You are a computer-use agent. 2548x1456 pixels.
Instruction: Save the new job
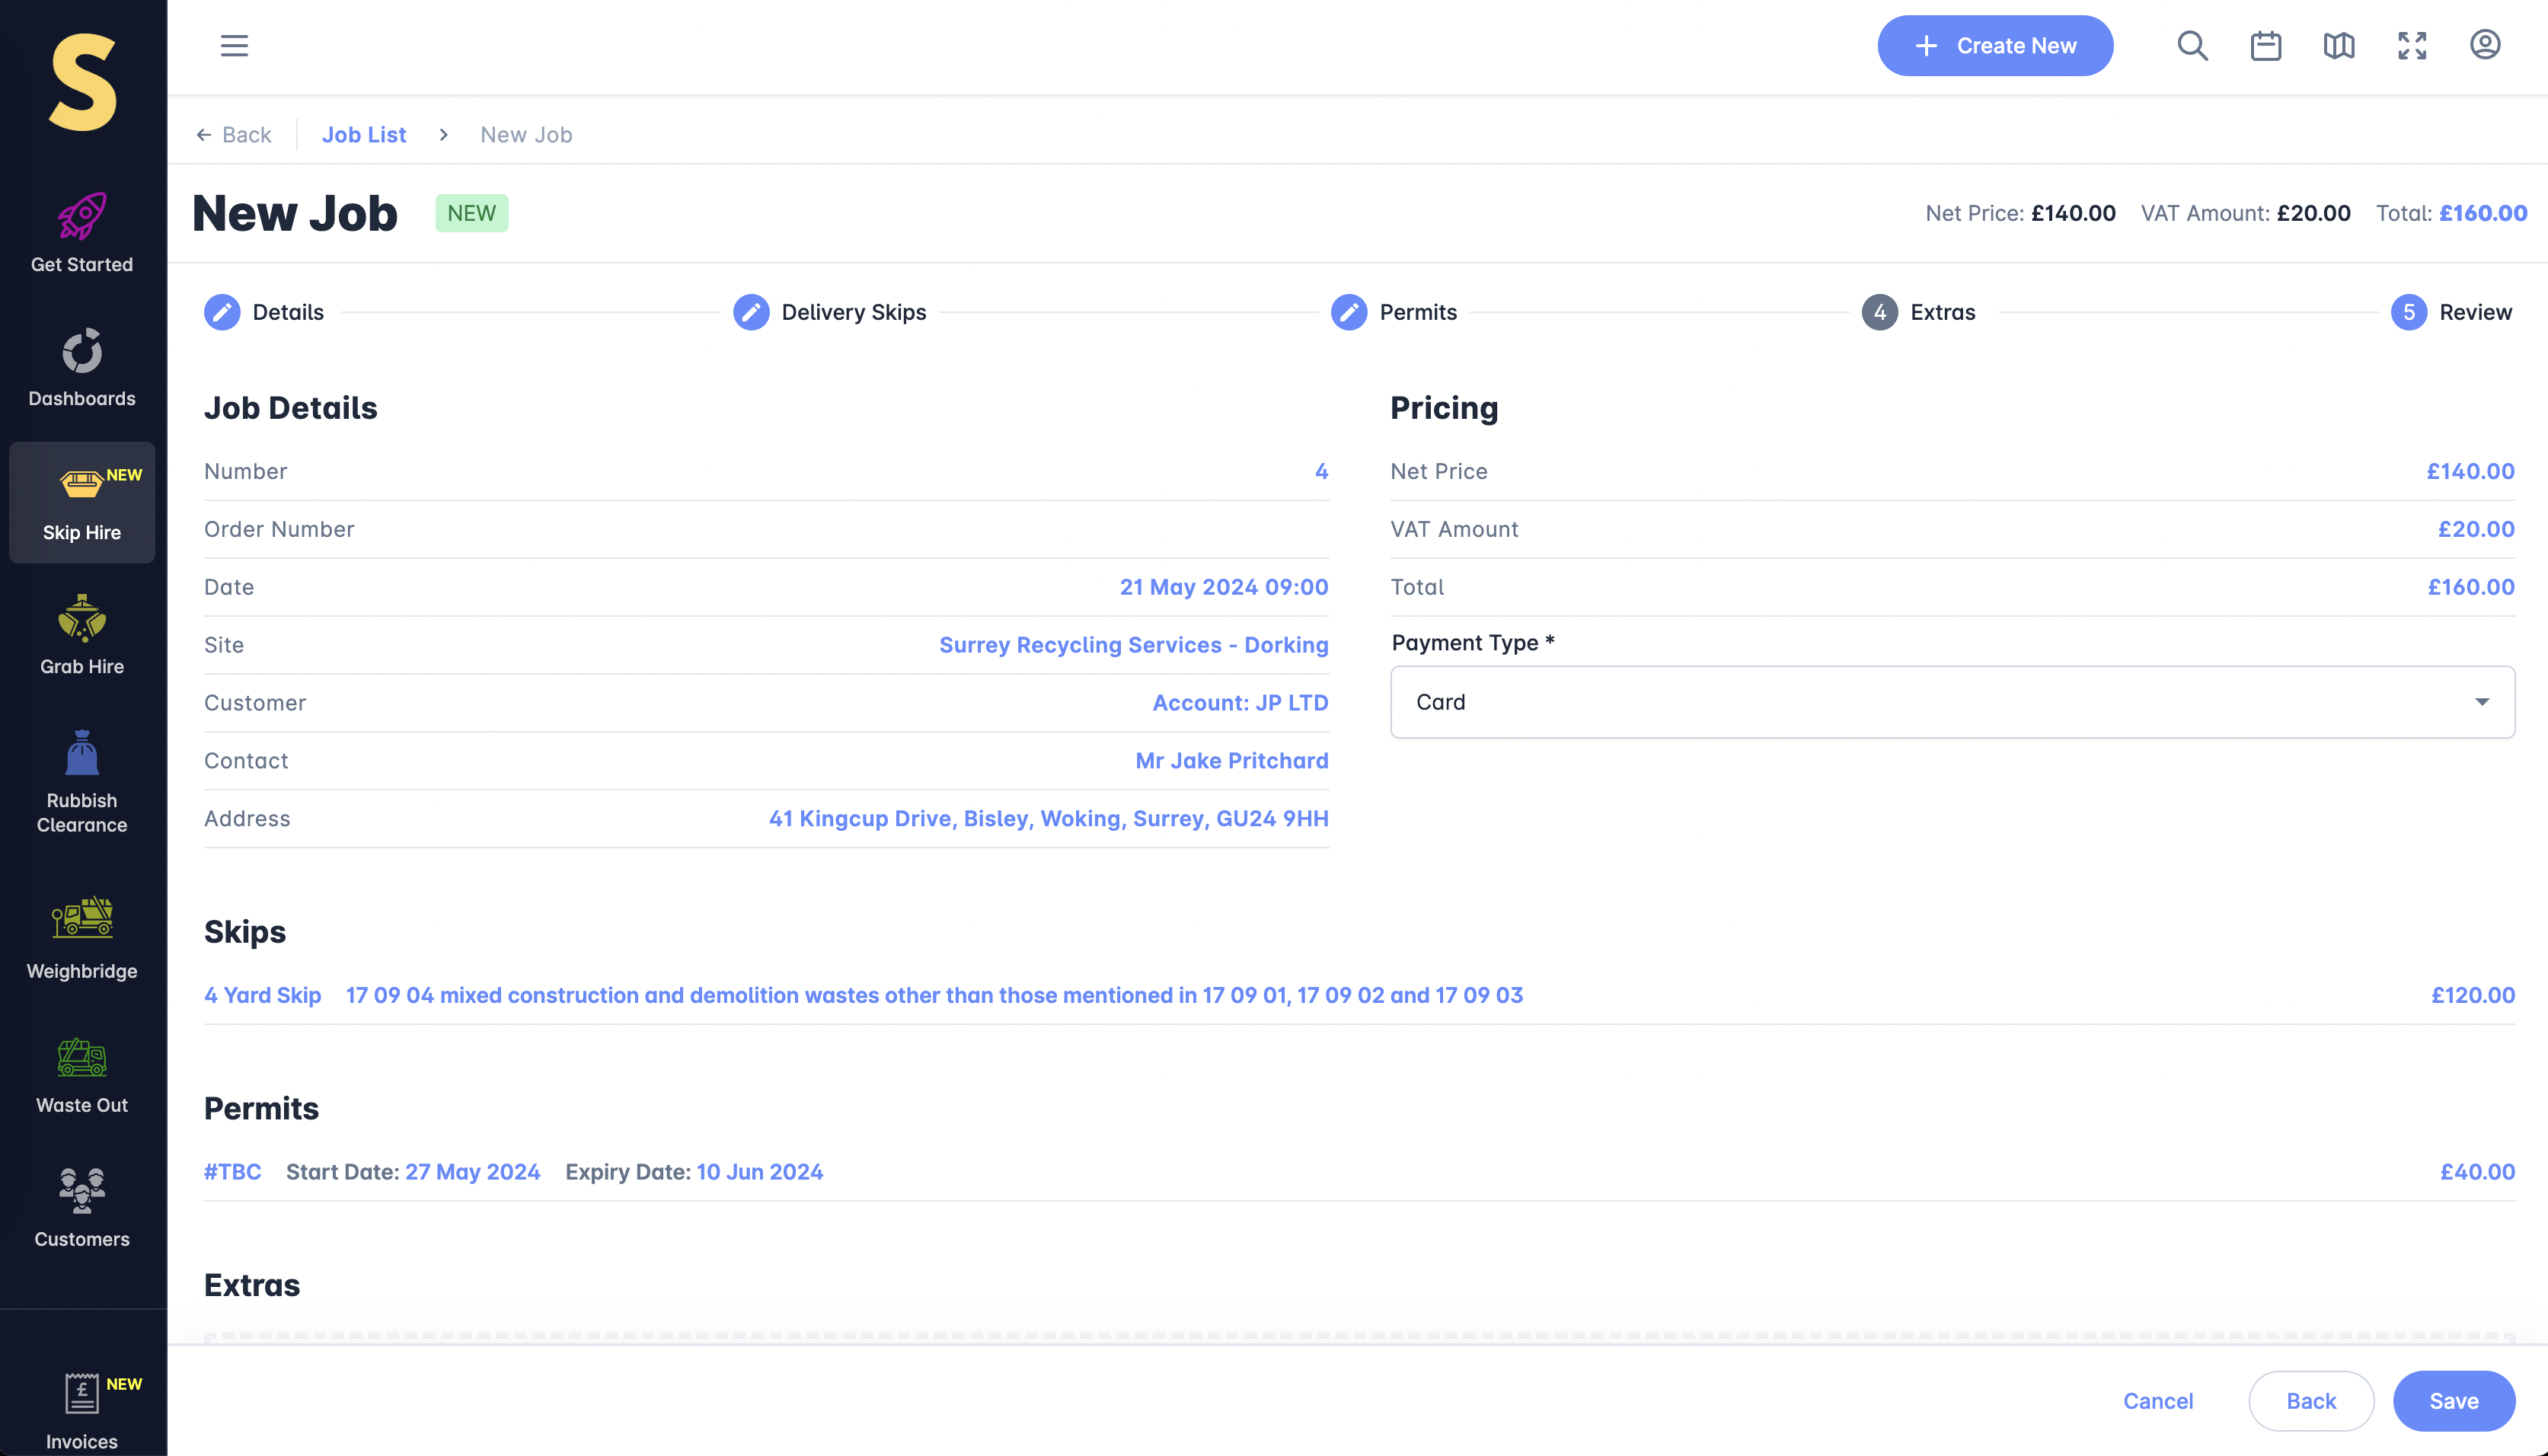[x=2453, y=1401]
